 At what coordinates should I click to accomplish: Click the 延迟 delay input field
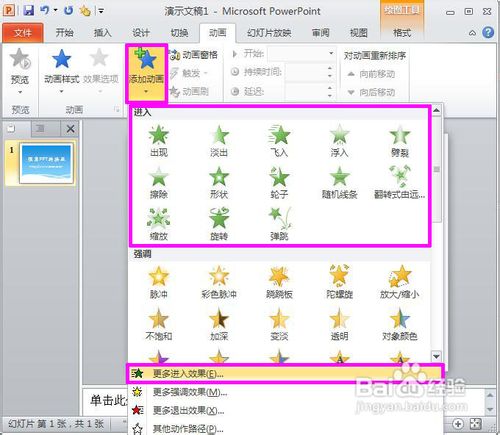(305, 91)
